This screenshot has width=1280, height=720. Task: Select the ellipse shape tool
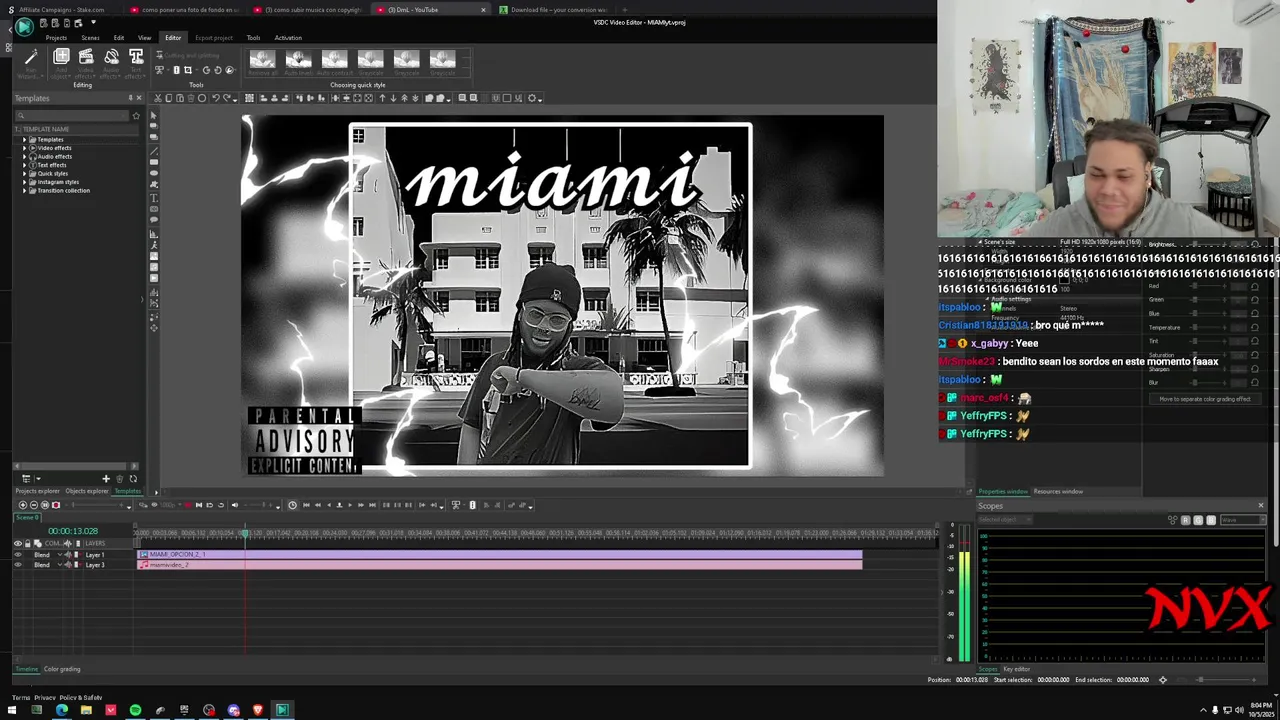pyautogui.click(x=153, y=173)
